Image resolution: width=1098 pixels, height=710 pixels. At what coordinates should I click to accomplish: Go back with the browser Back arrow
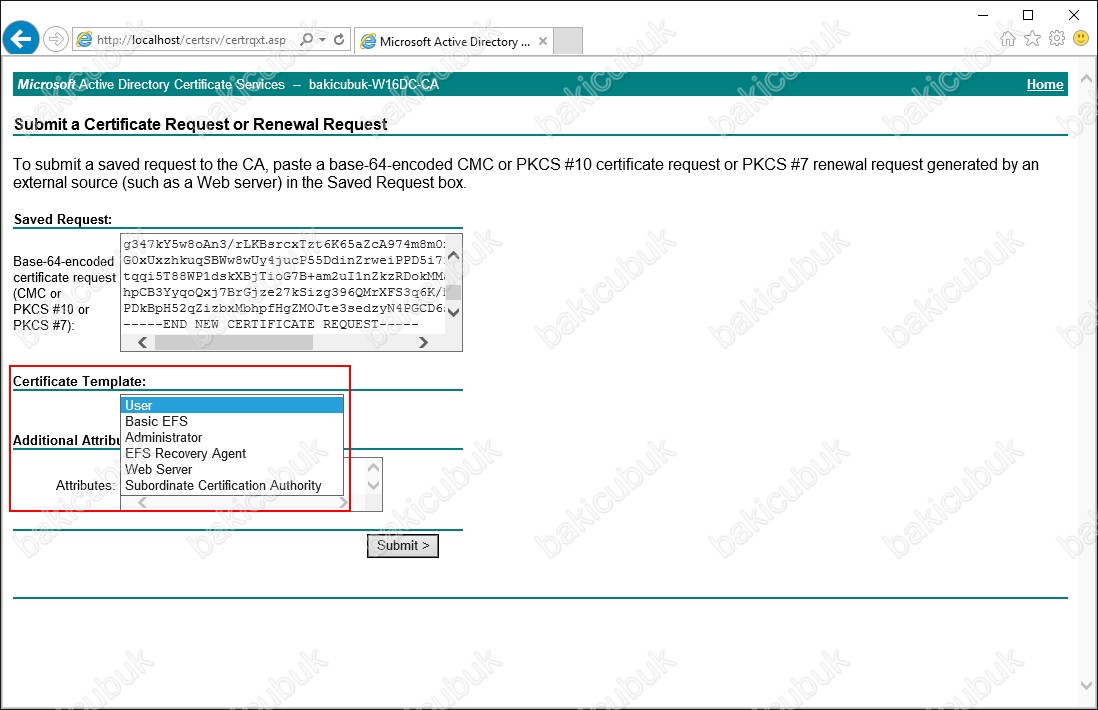coord(21,39)
